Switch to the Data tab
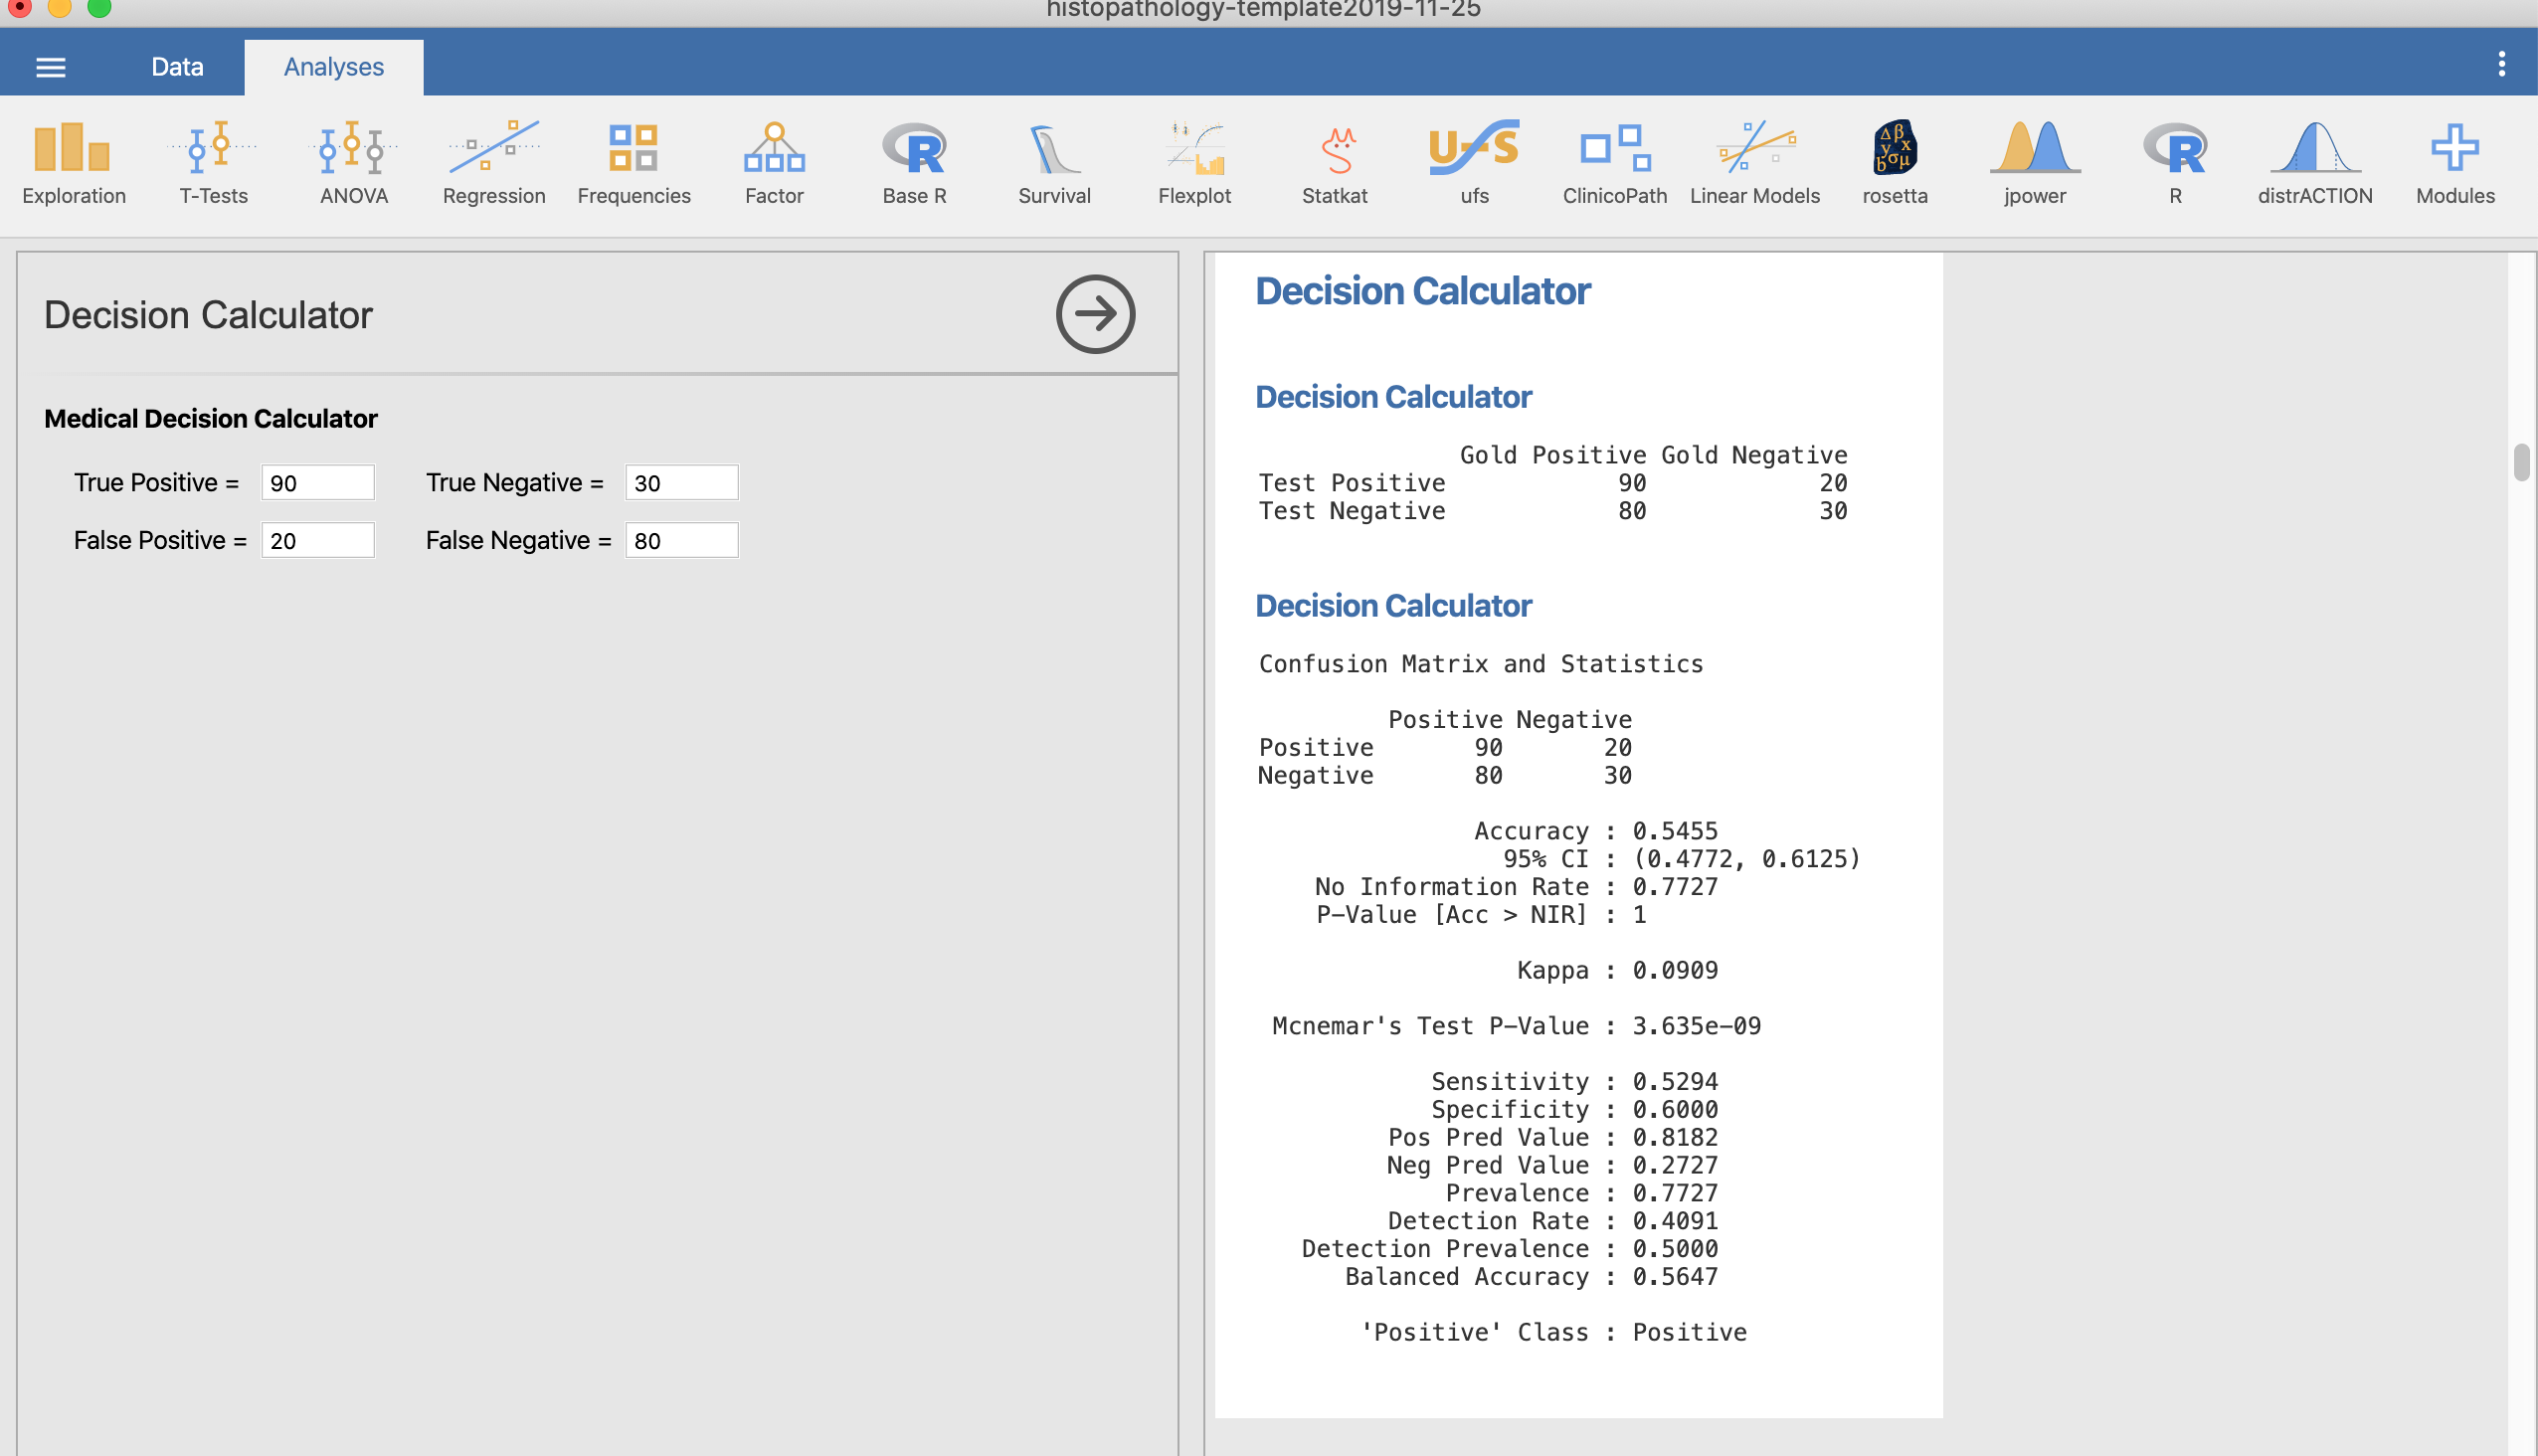The width and height of the screenshot is (2538, 1456). click(177, 67)
